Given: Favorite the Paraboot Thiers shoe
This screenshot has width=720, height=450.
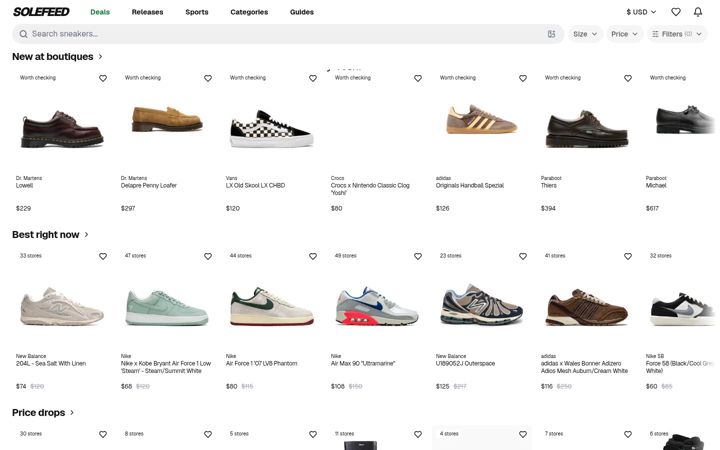Looking at the screenshot, I should pyautogui.click(x=628, y=79).
